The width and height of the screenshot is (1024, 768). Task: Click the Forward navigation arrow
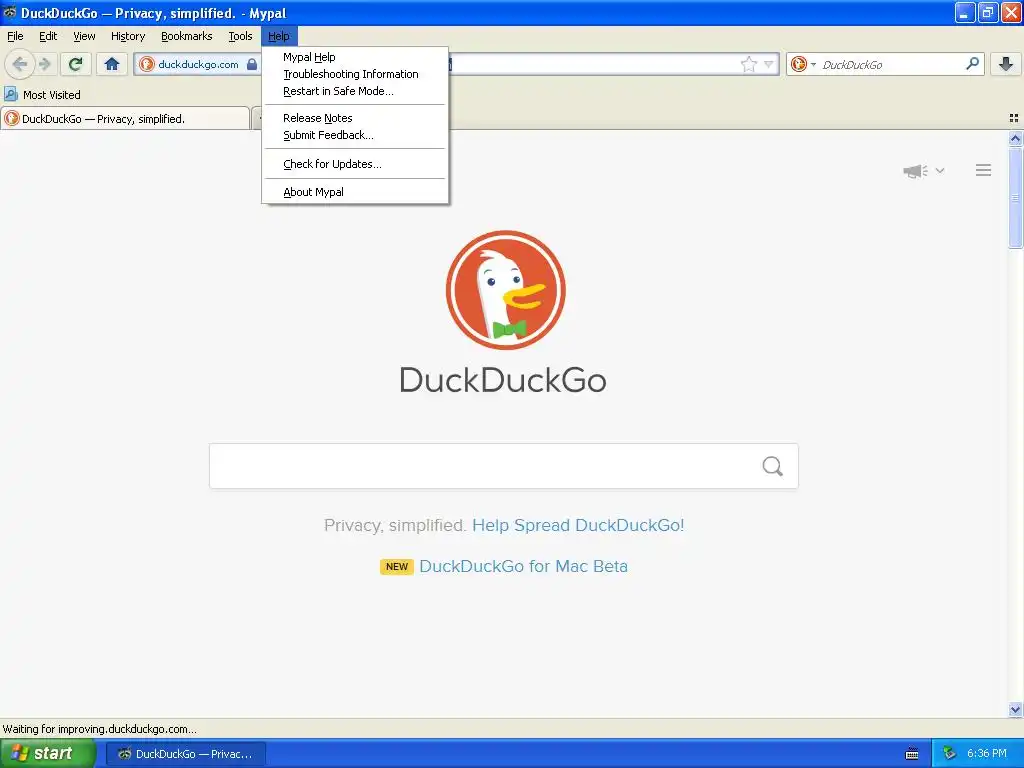click(45, 64)
